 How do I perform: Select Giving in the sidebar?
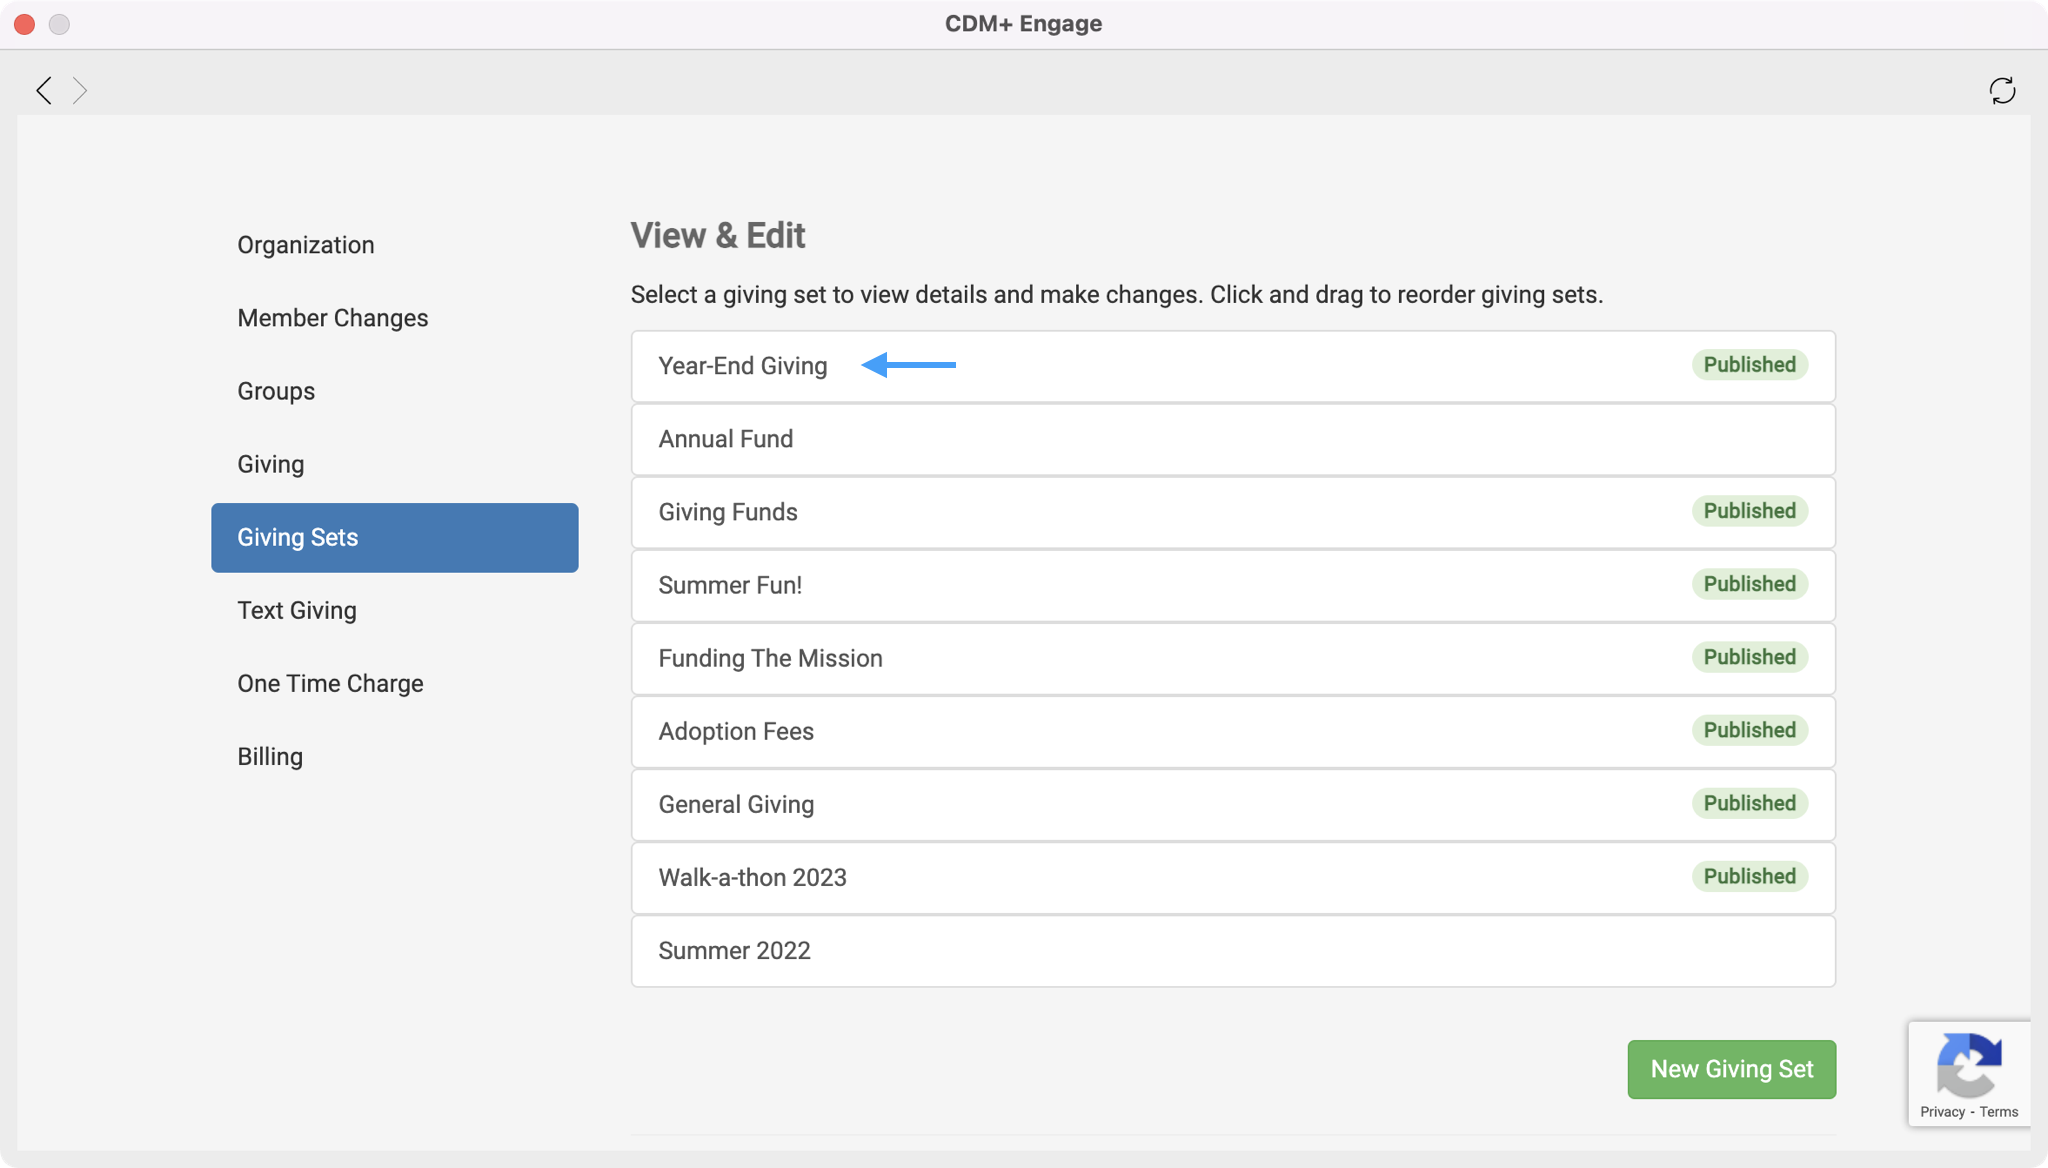pos(270,464)
